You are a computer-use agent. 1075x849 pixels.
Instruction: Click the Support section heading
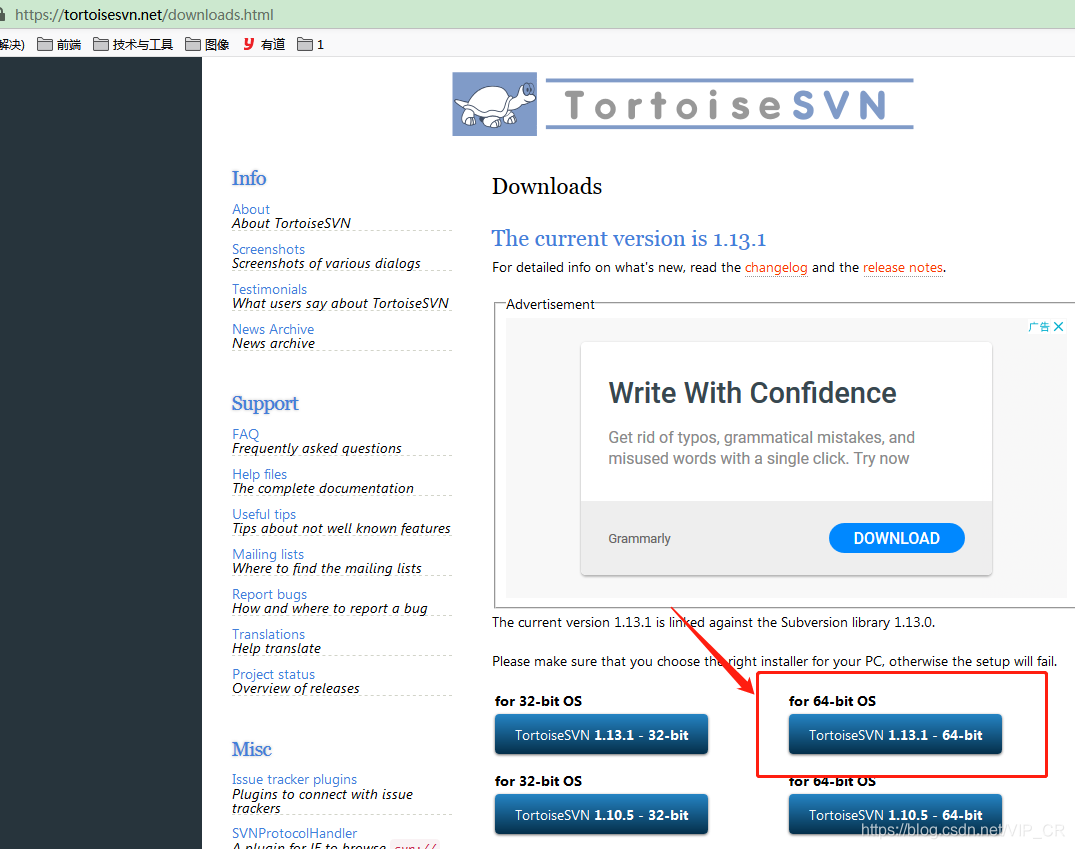[x=265, y=403]
